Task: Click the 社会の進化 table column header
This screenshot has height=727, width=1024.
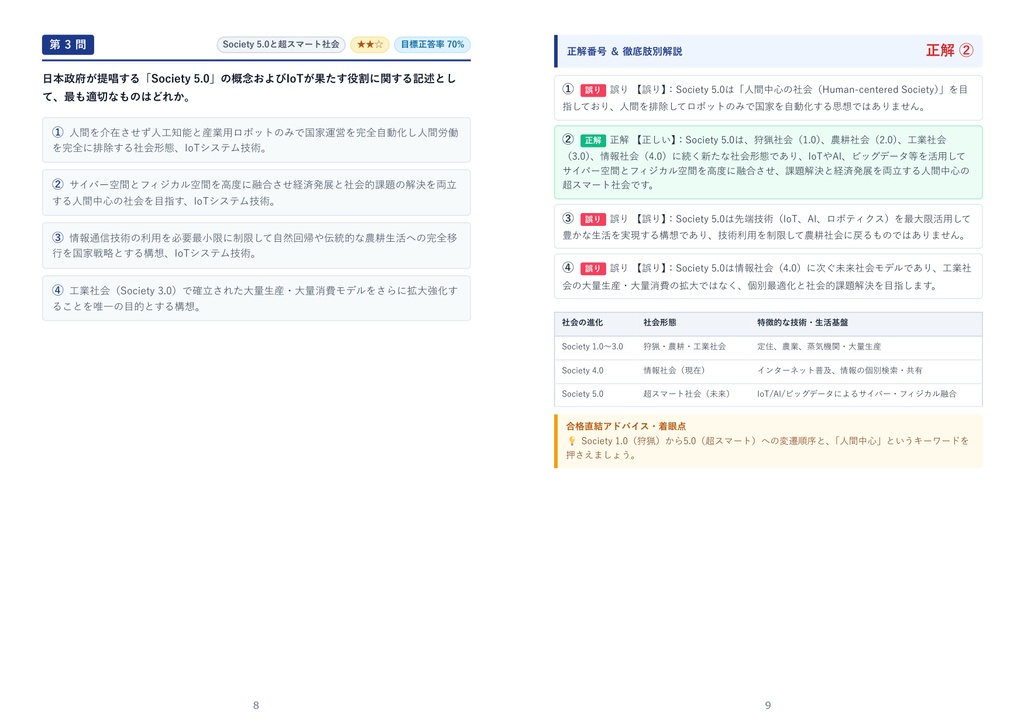Action: point(582,323)
